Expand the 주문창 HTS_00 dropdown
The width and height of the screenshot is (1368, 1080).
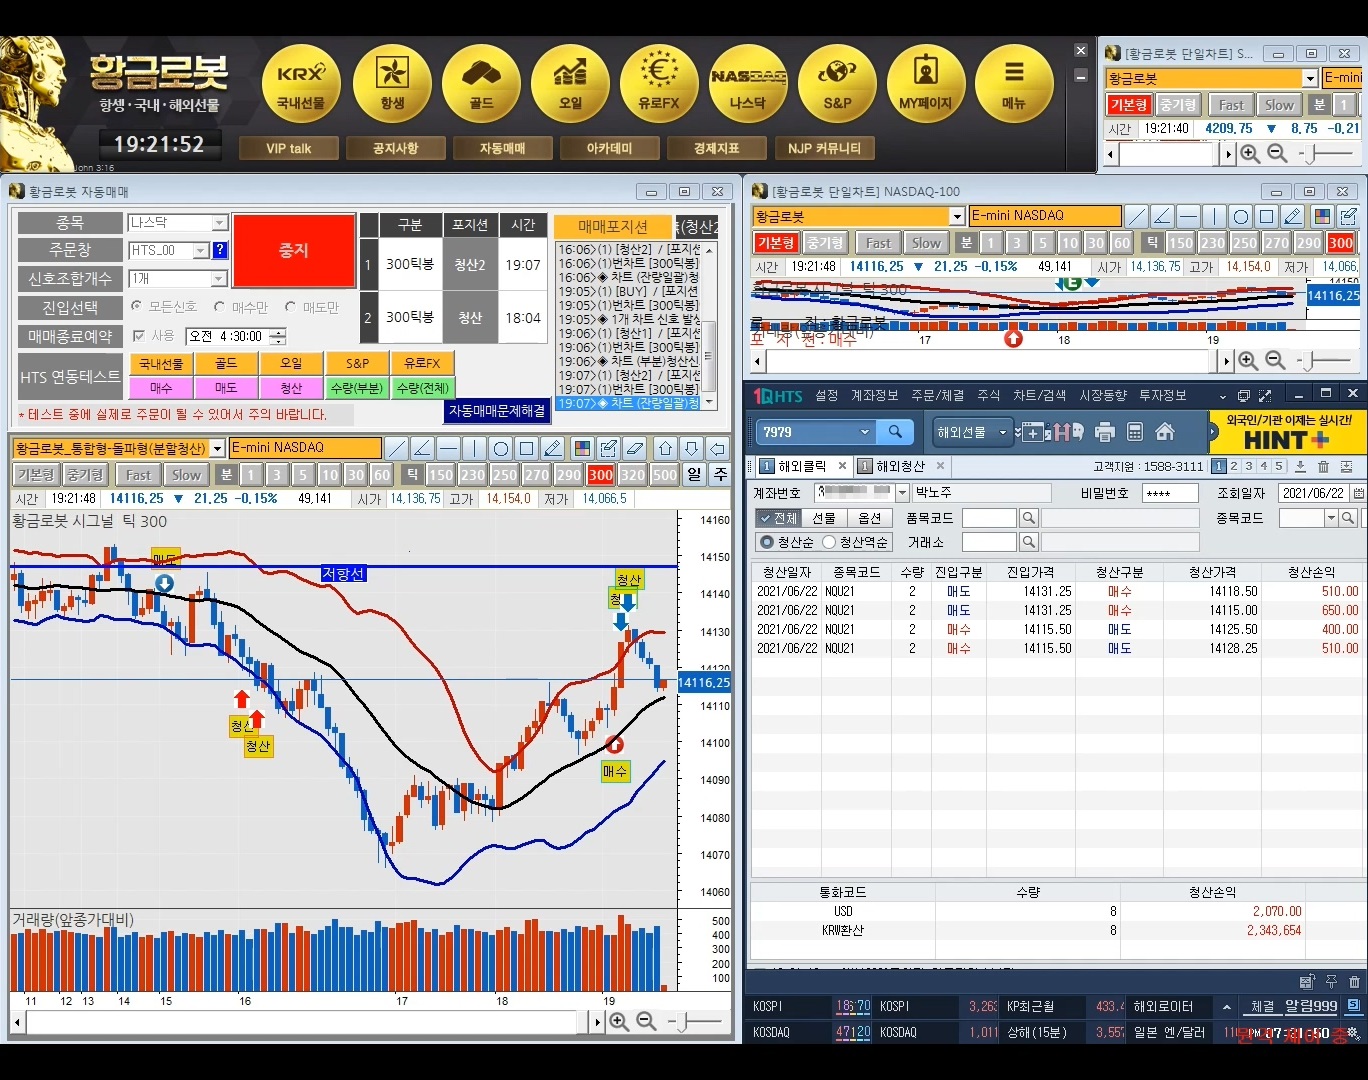200,250
